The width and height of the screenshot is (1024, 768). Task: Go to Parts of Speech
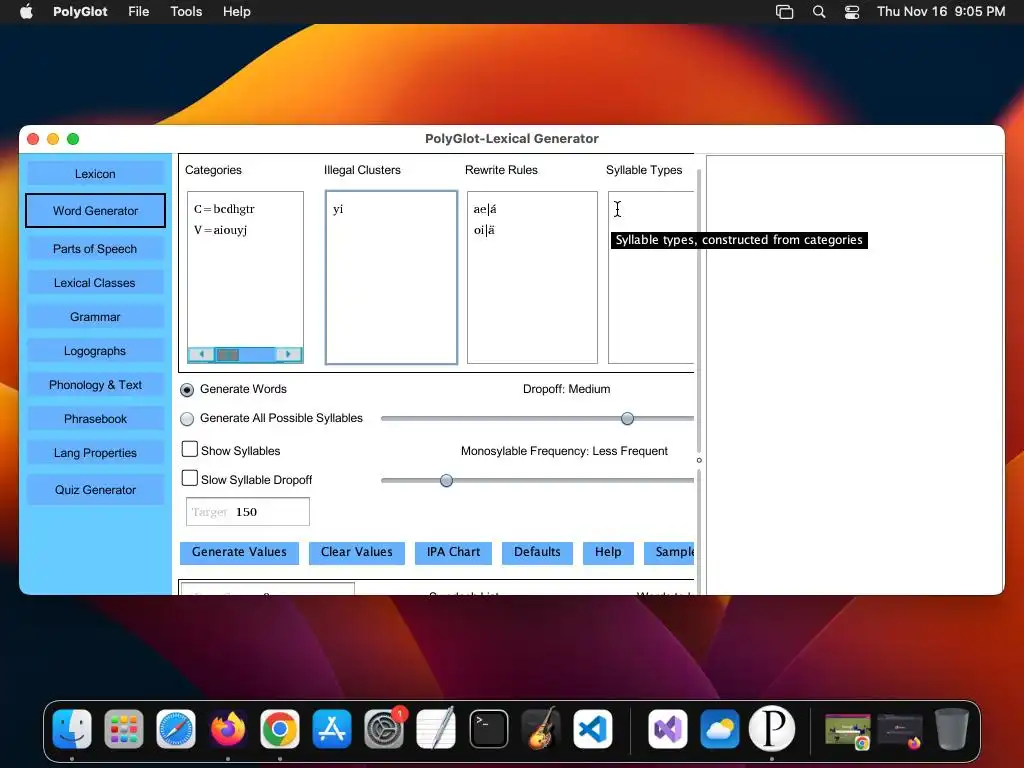tap(95, 249)
